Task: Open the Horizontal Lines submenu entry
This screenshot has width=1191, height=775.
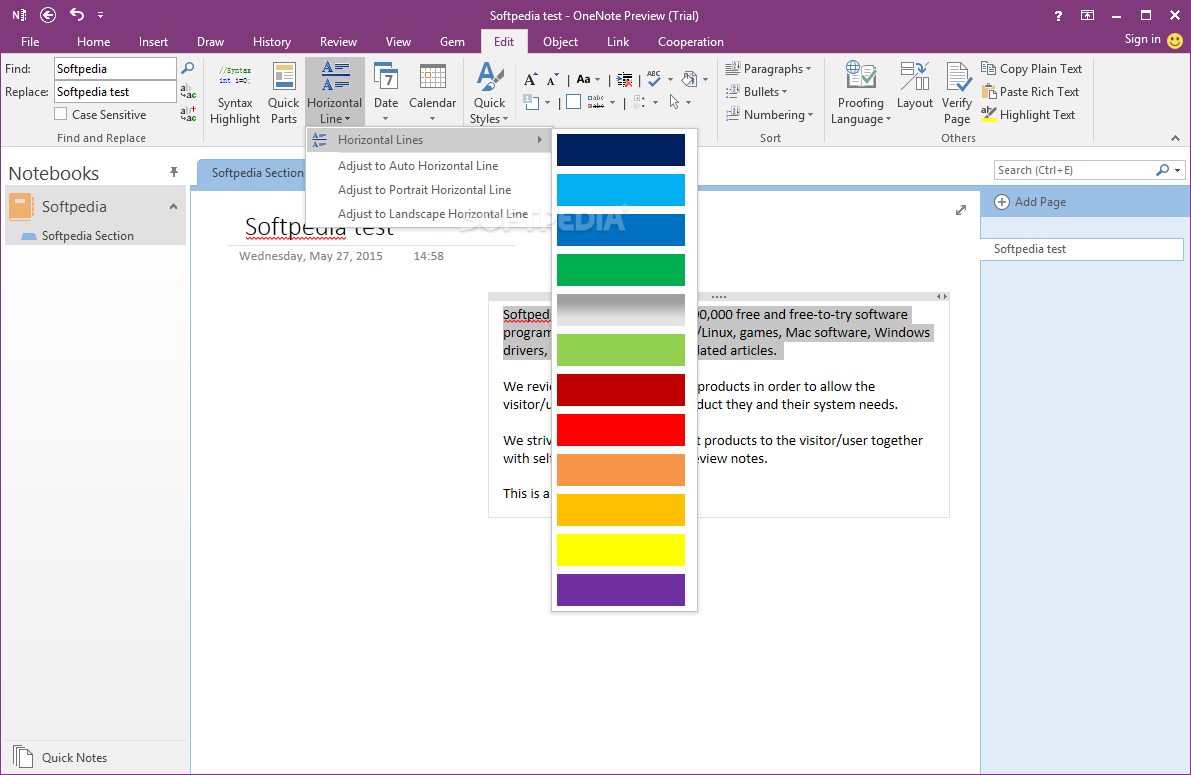Action: point(428,140)
